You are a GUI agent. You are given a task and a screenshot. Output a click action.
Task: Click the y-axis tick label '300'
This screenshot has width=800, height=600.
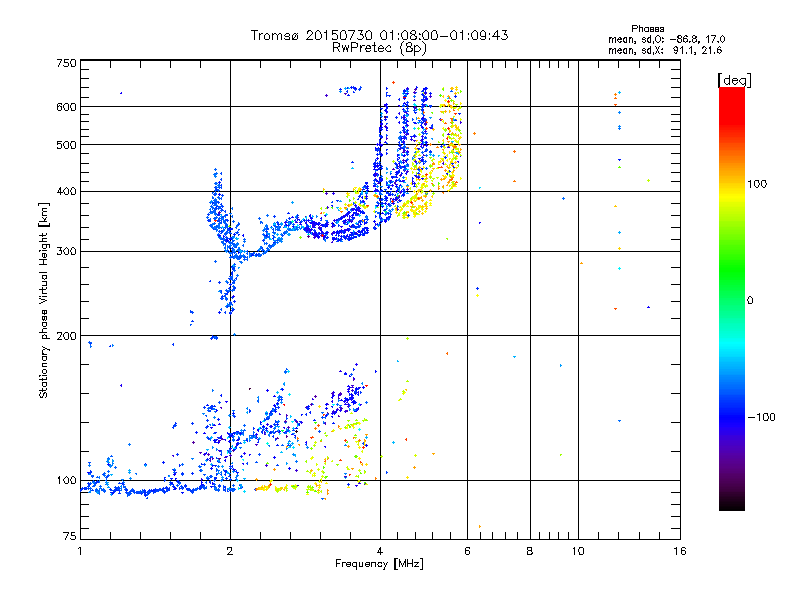[66, 251]
